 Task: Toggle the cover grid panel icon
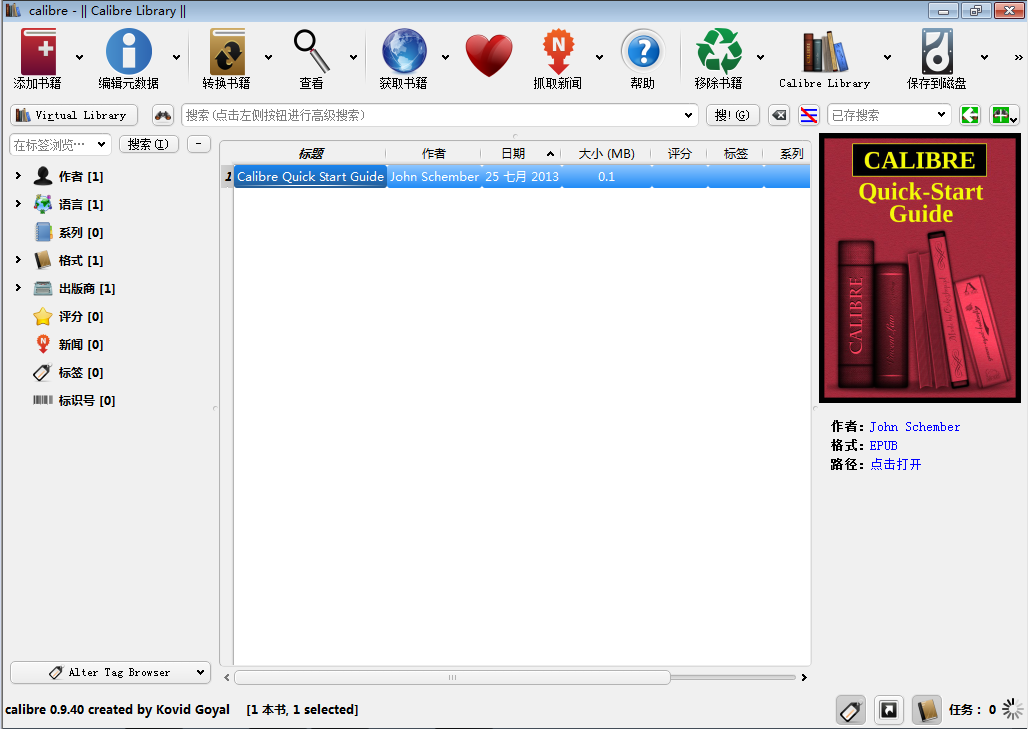pyautogui.click(x=888, y=710)
